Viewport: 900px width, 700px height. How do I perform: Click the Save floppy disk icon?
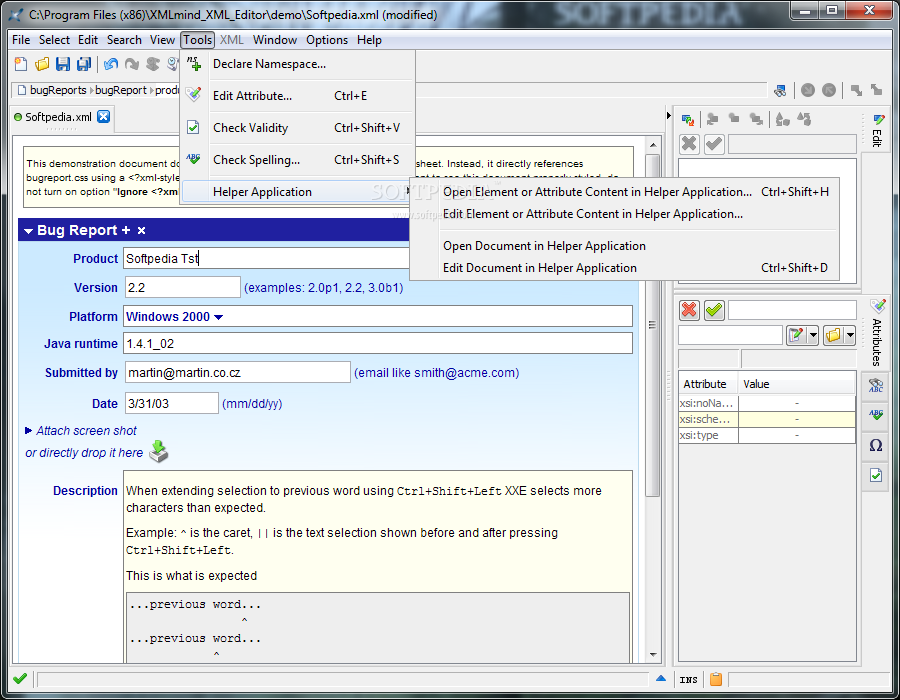63,64
